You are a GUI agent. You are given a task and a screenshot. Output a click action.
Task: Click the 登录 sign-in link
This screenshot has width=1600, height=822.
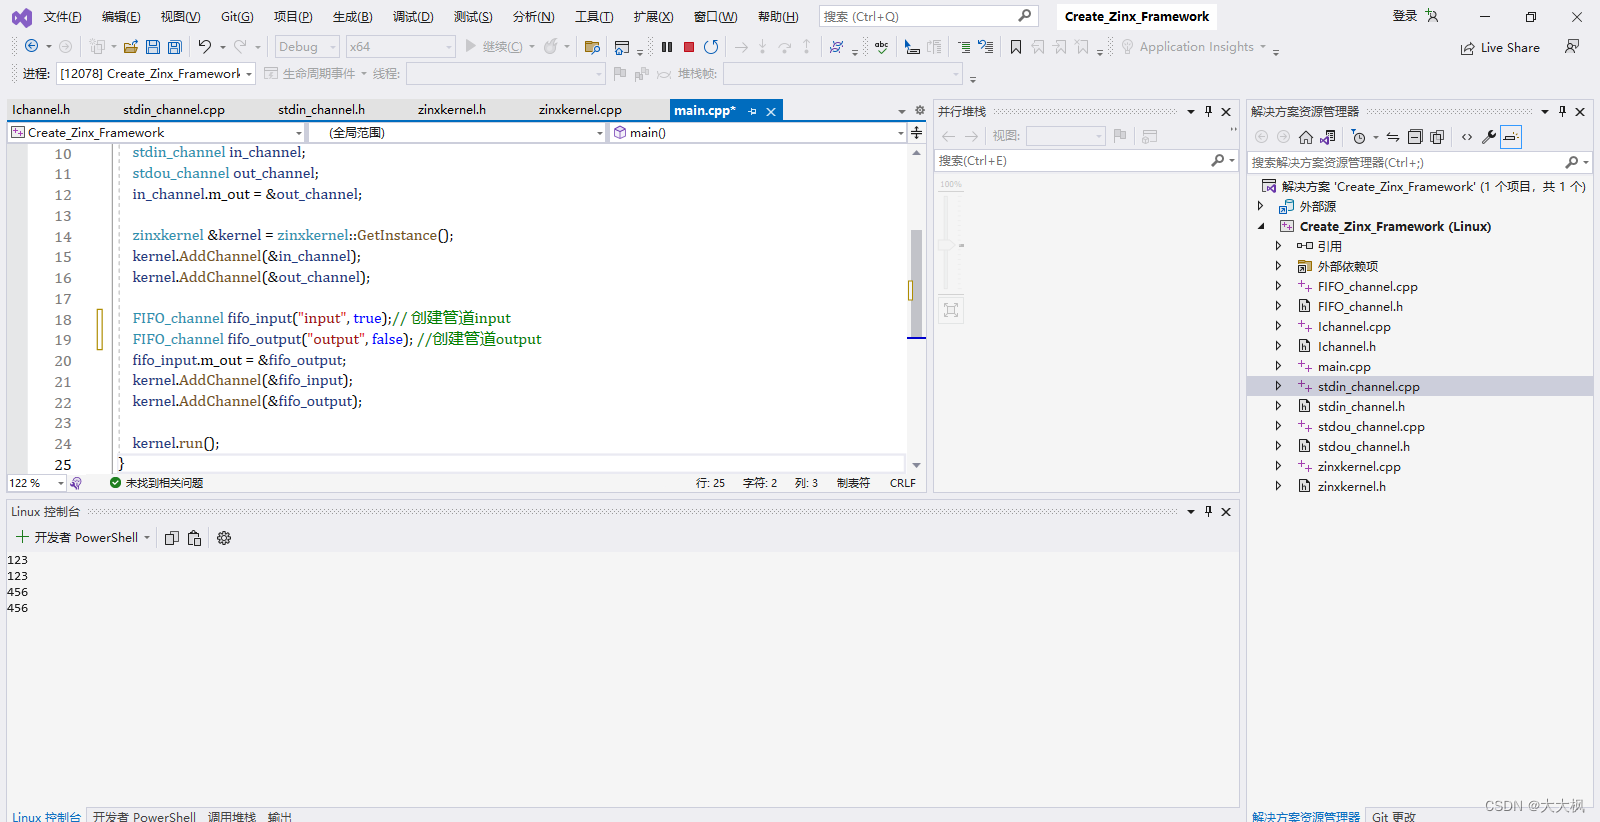click(x=1404, y=16)
